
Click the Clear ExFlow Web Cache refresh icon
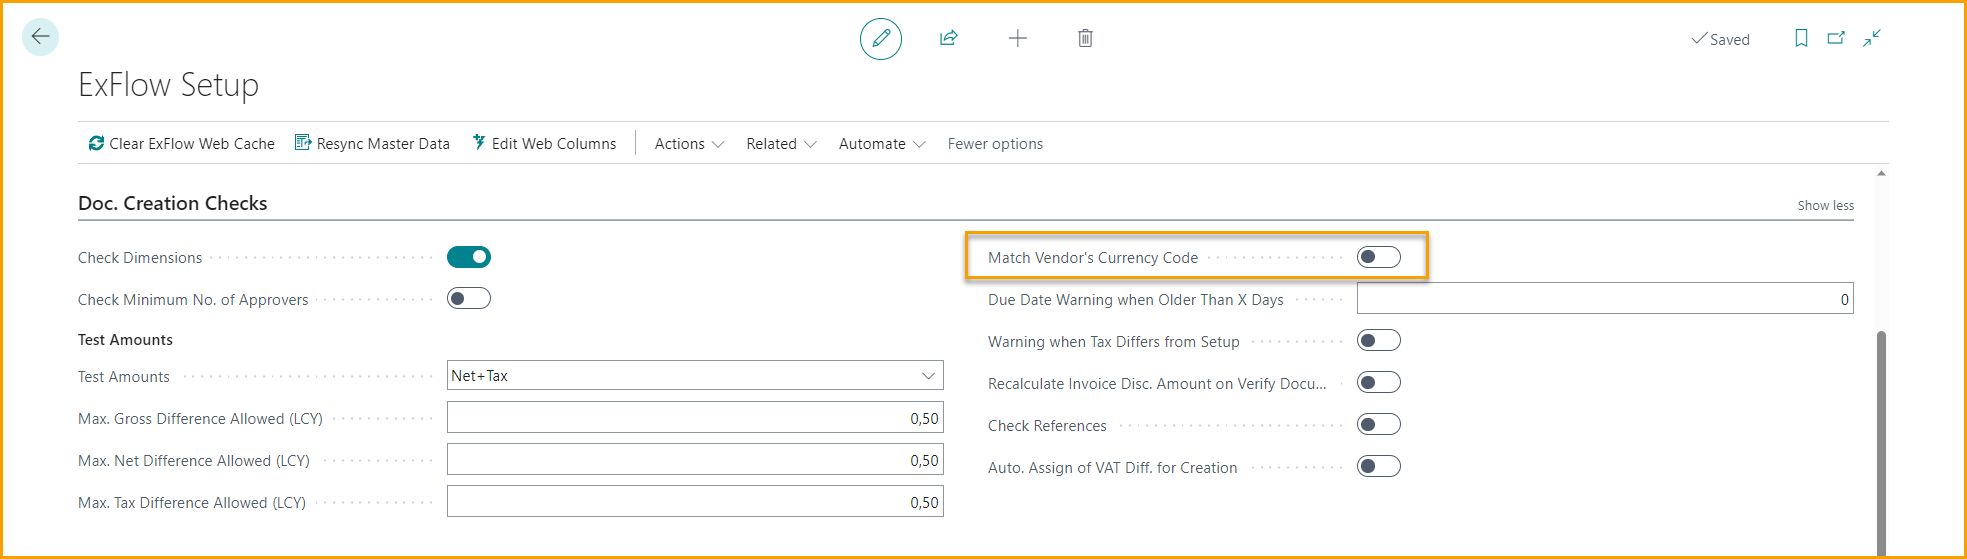pyautogui.click(x=96, y=143)
